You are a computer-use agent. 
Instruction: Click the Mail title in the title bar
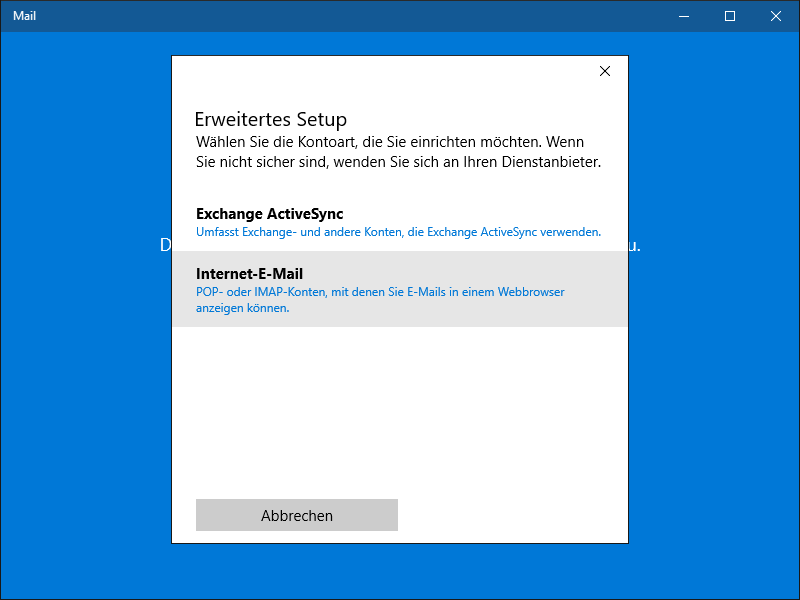tap(24, 16)
